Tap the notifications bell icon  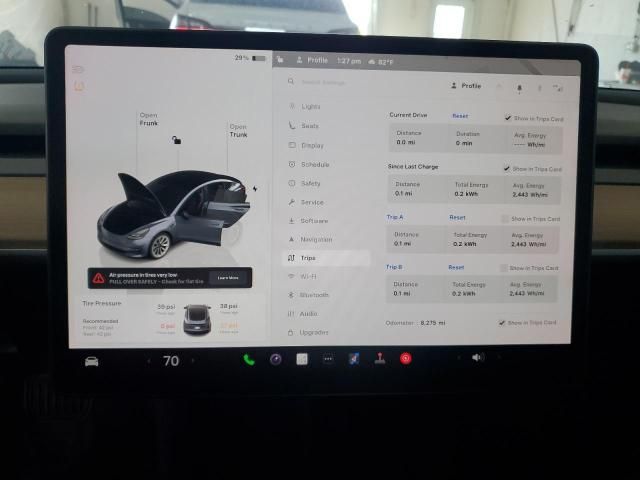pos(518,87)
